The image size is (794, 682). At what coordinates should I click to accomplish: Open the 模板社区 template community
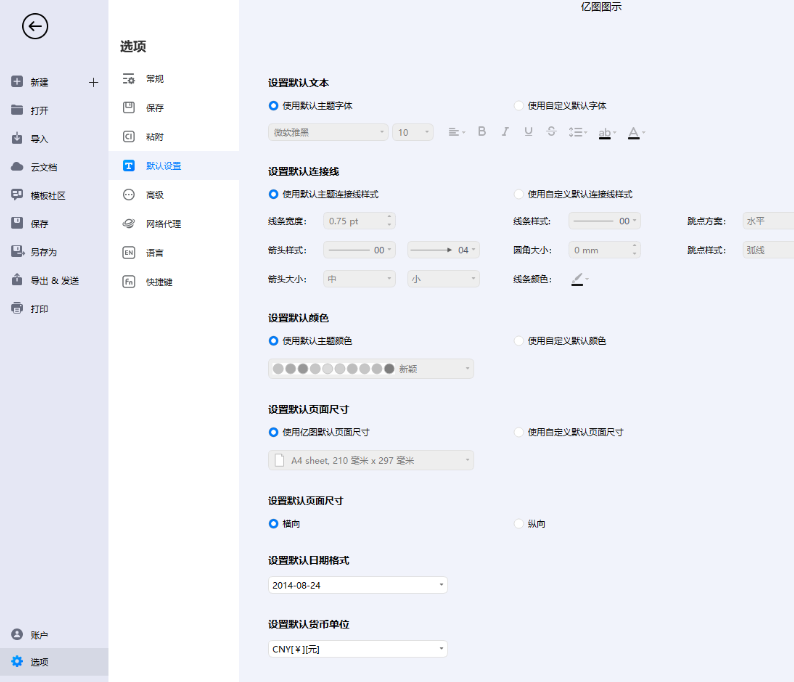47,195
